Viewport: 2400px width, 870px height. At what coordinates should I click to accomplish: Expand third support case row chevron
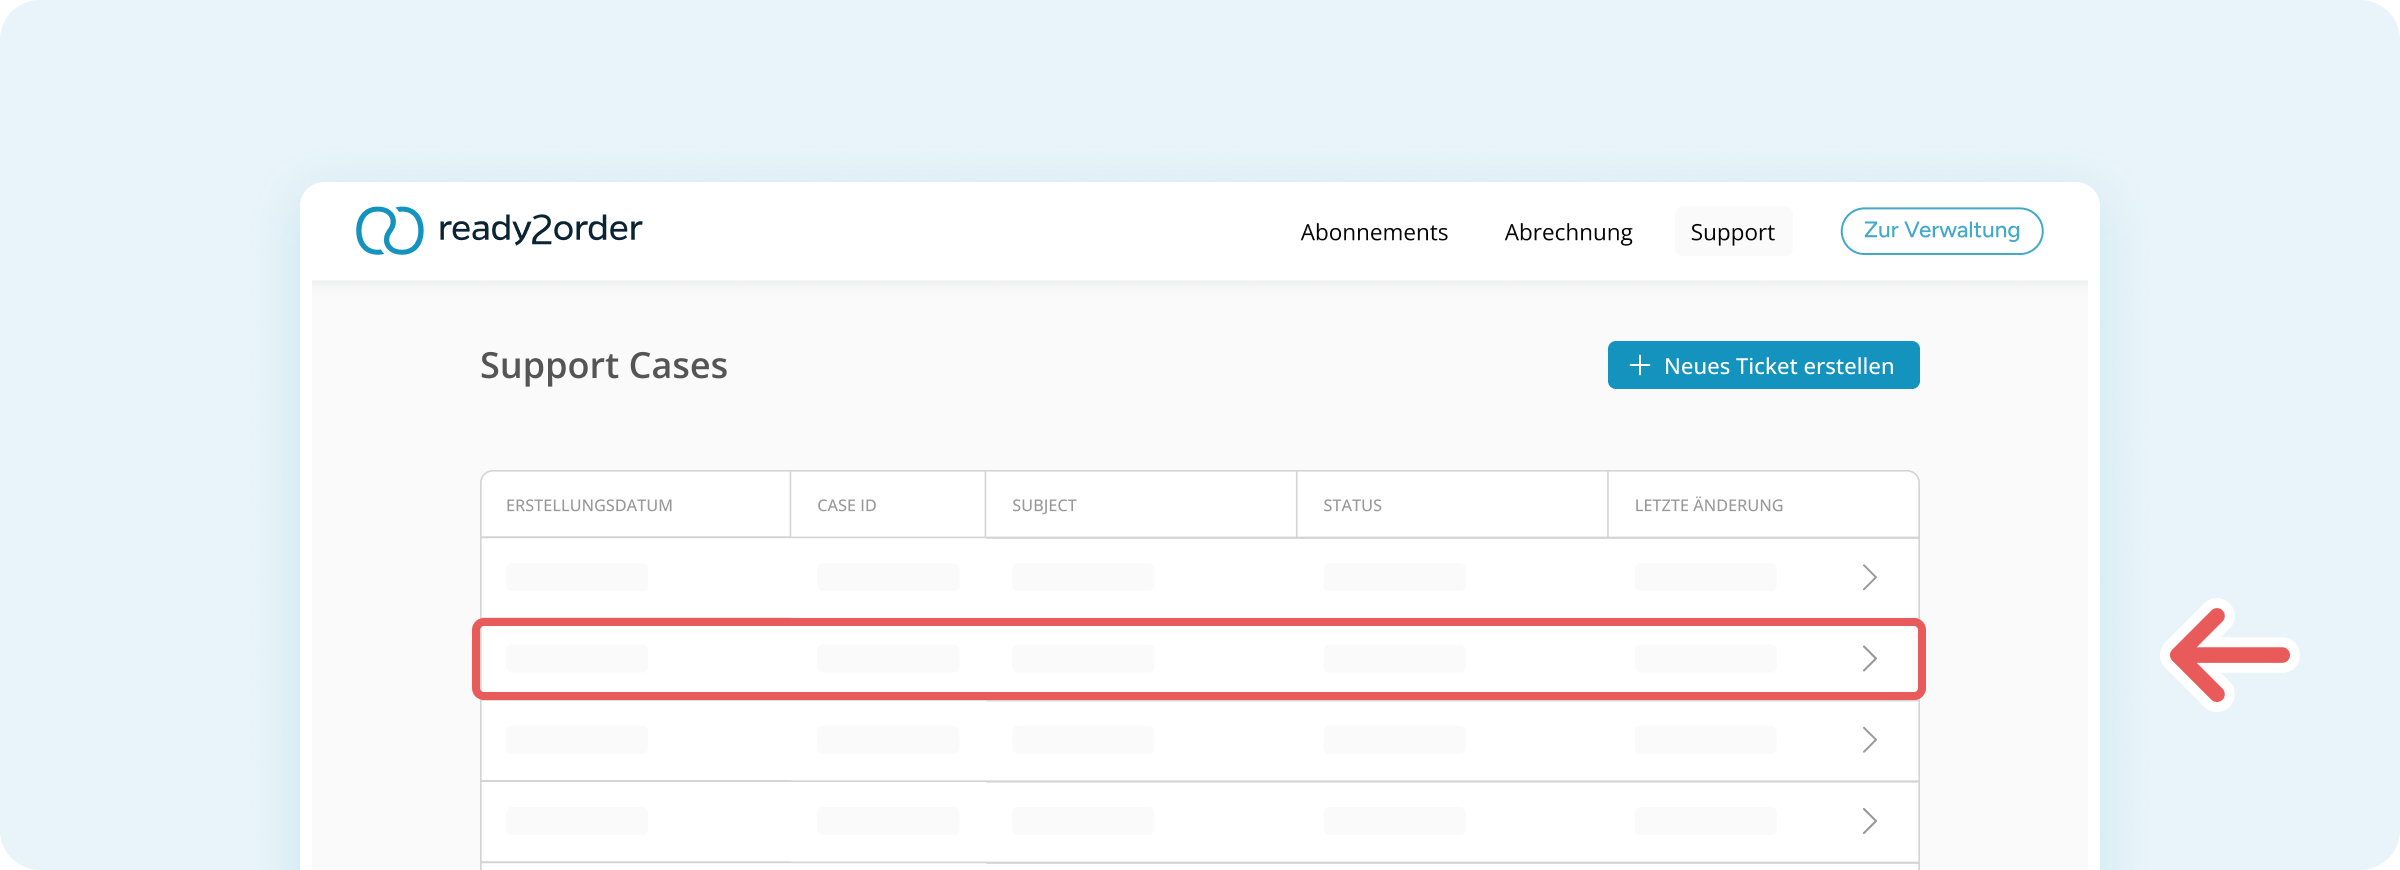pyautogui.click(x=1869, y=740)
